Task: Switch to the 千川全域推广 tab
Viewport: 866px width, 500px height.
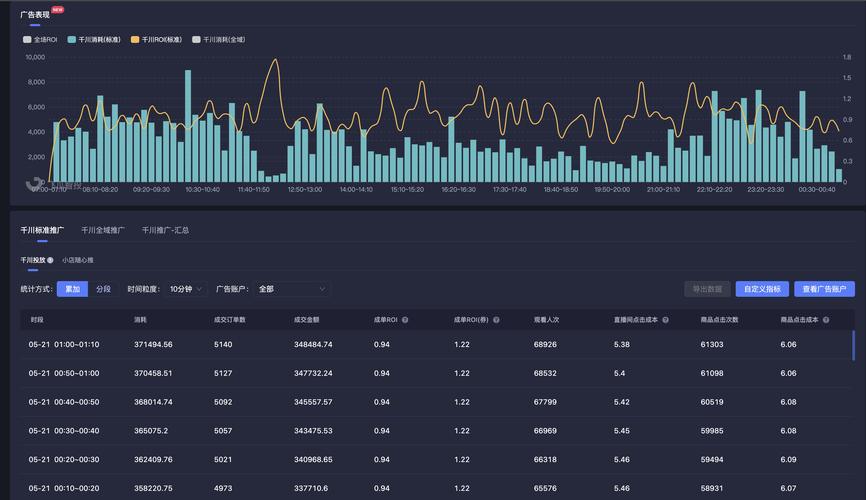Action: [x=103, y=230]
